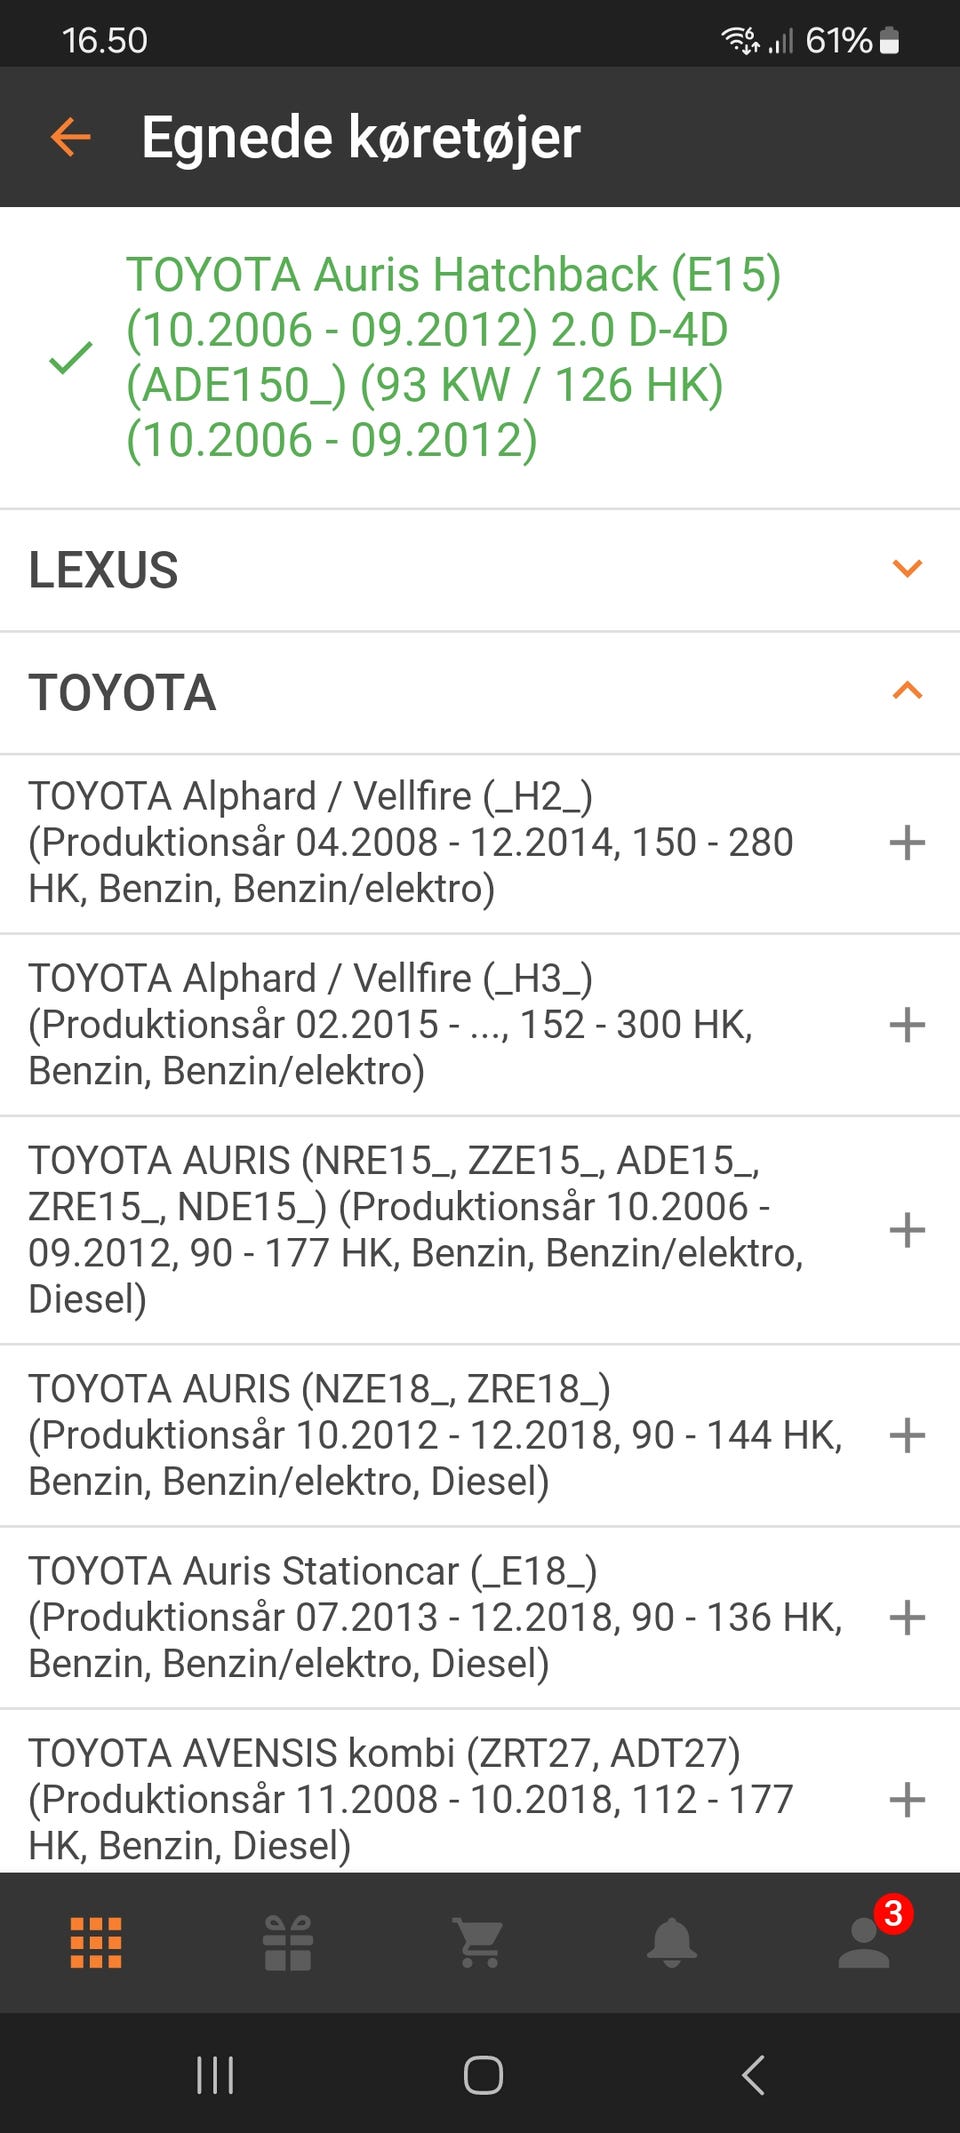960x2133 pixels.
Task: Tap the Android home button
Action: tap(483, 2075)
